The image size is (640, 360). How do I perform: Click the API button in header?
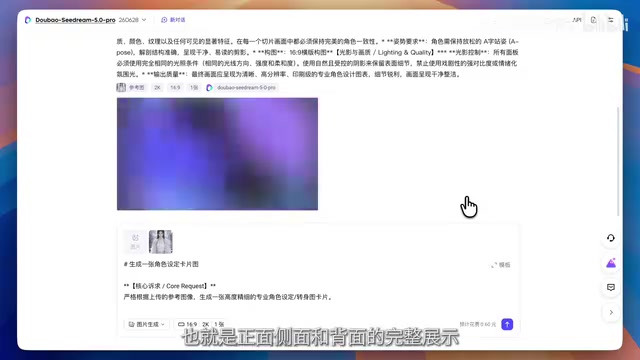576,20
